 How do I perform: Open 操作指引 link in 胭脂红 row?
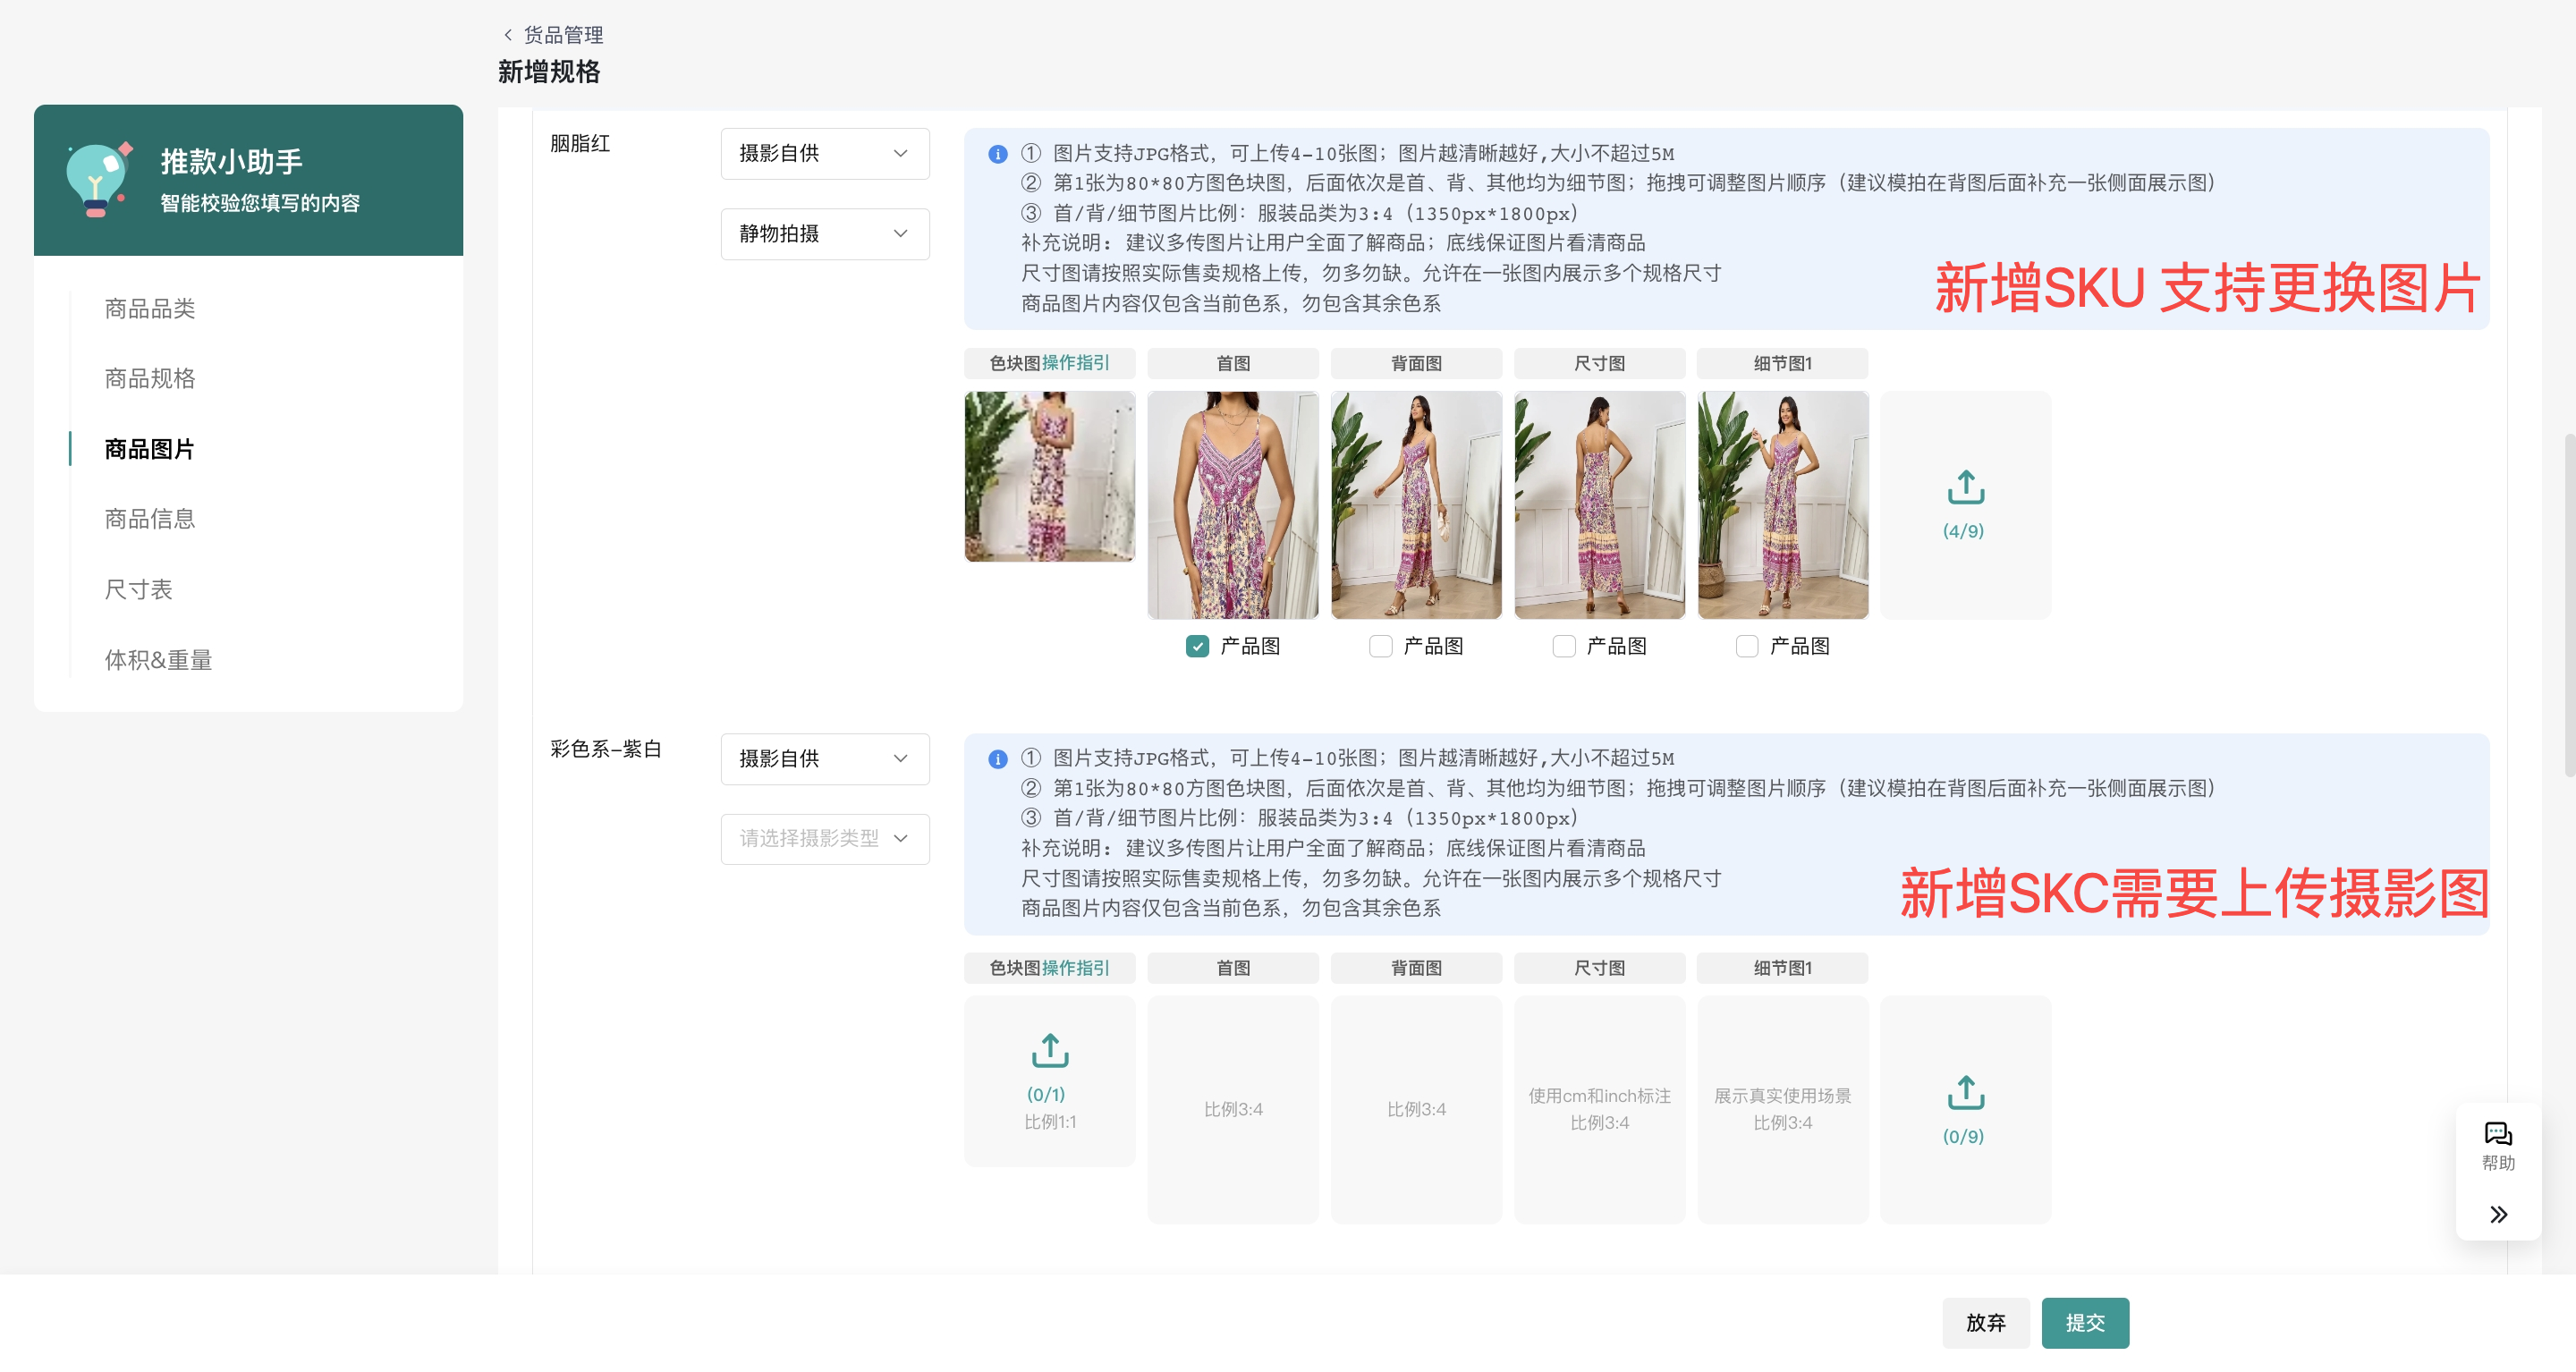pyautogui.click(x=1076, y=363)
